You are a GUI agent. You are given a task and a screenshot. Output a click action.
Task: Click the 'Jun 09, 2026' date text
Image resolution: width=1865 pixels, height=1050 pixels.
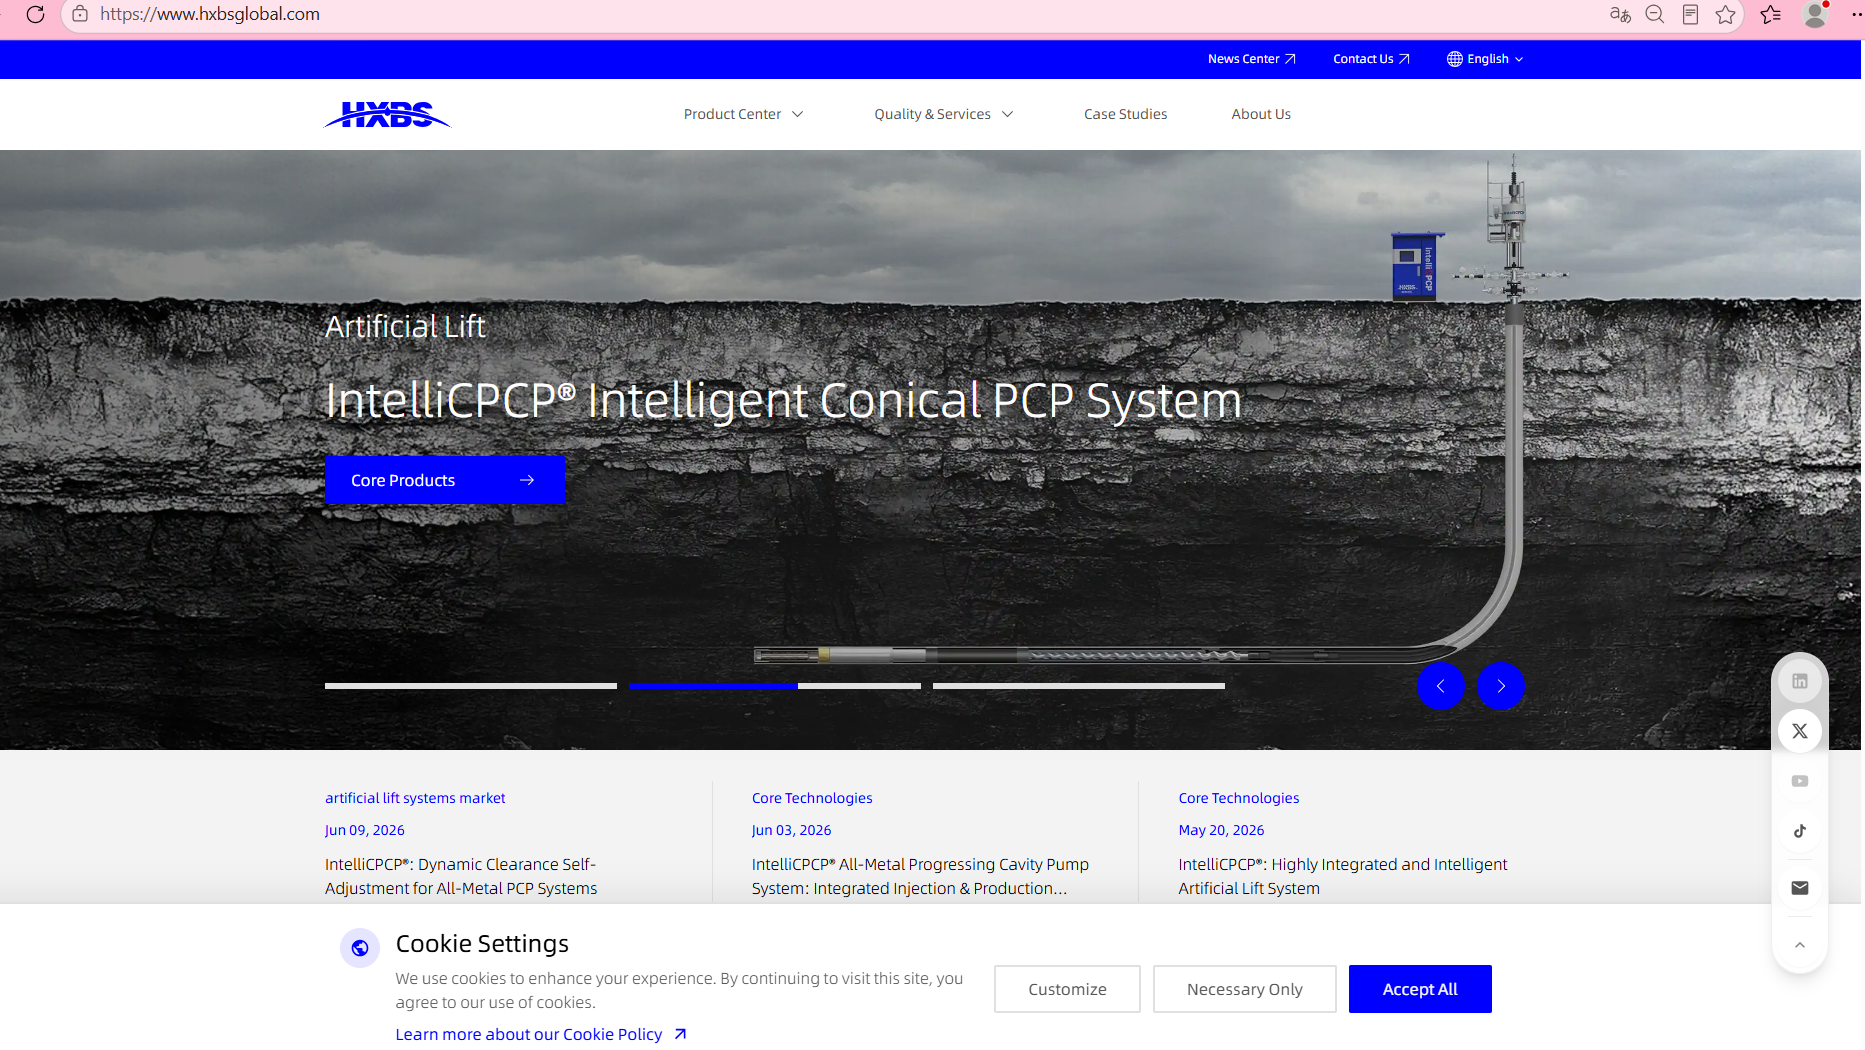(x=365, y=830)
